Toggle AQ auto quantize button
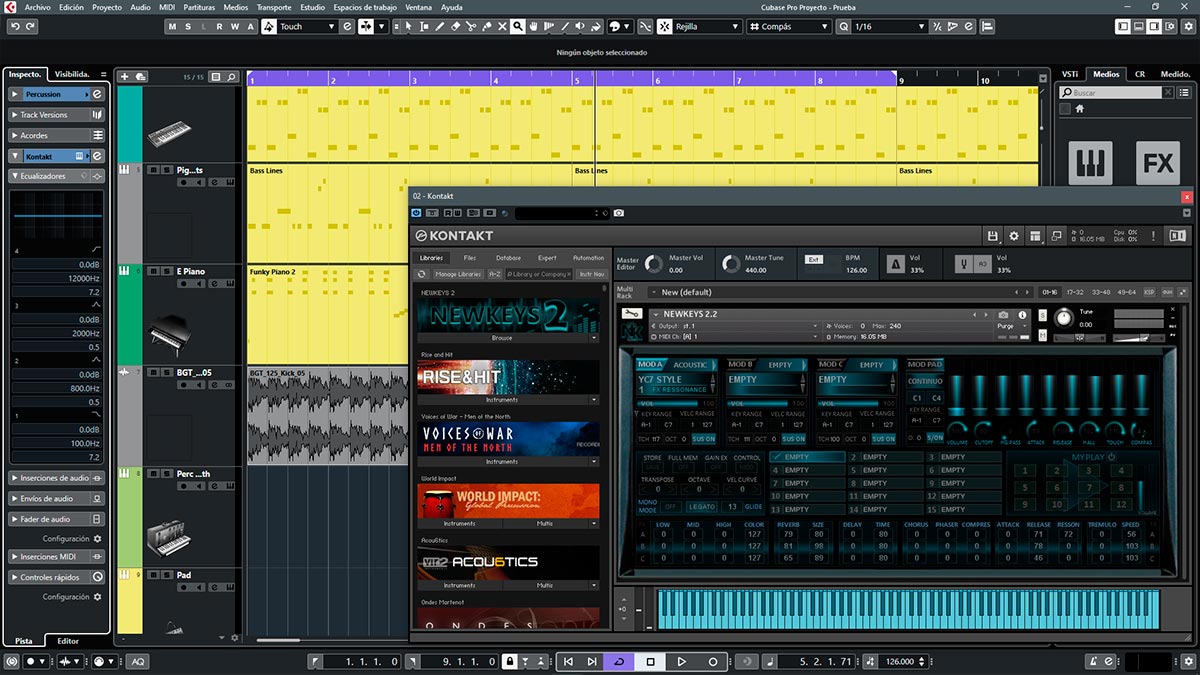Screen dimensions: 1200x675 [137, 661]
